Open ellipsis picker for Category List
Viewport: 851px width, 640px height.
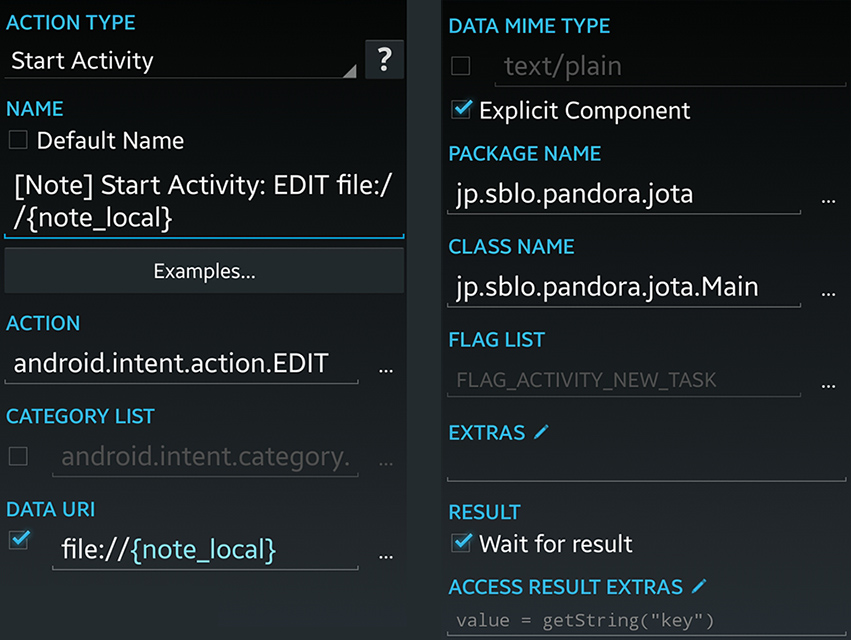click(x=386, y=464)
